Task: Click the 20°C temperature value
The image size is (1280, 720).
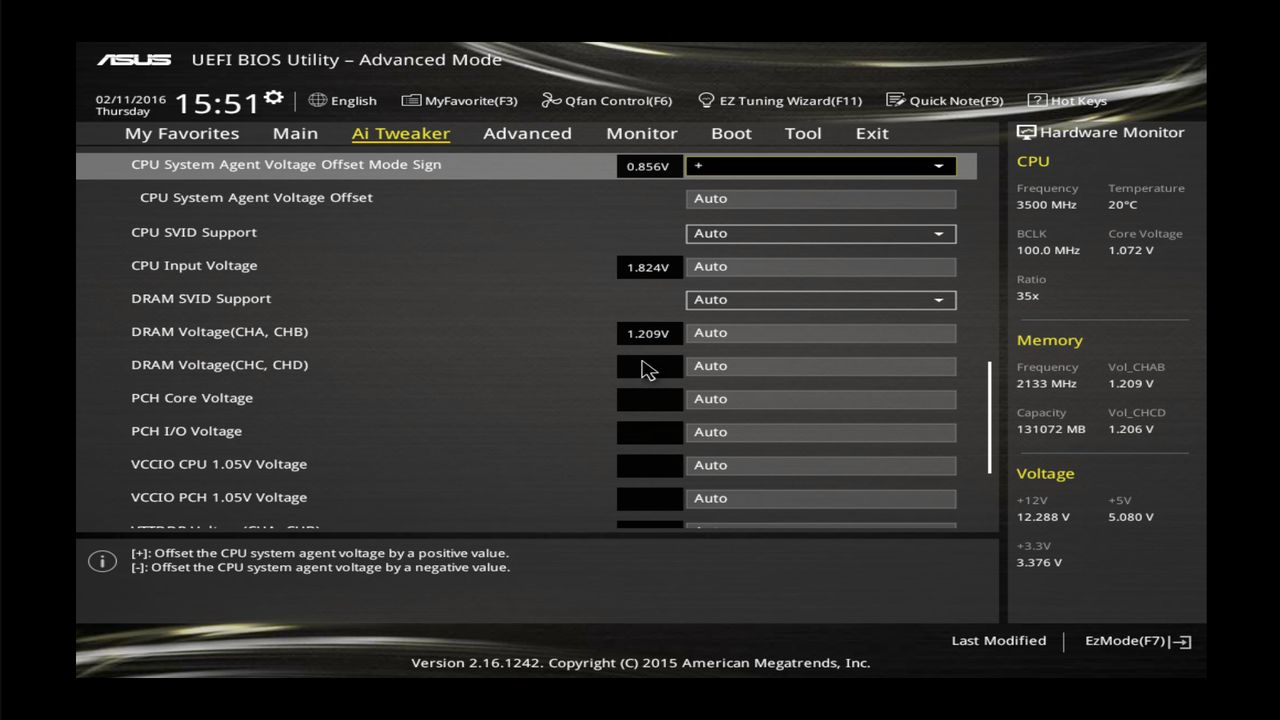Action: pyautogui.click(x=1123, y=205)
